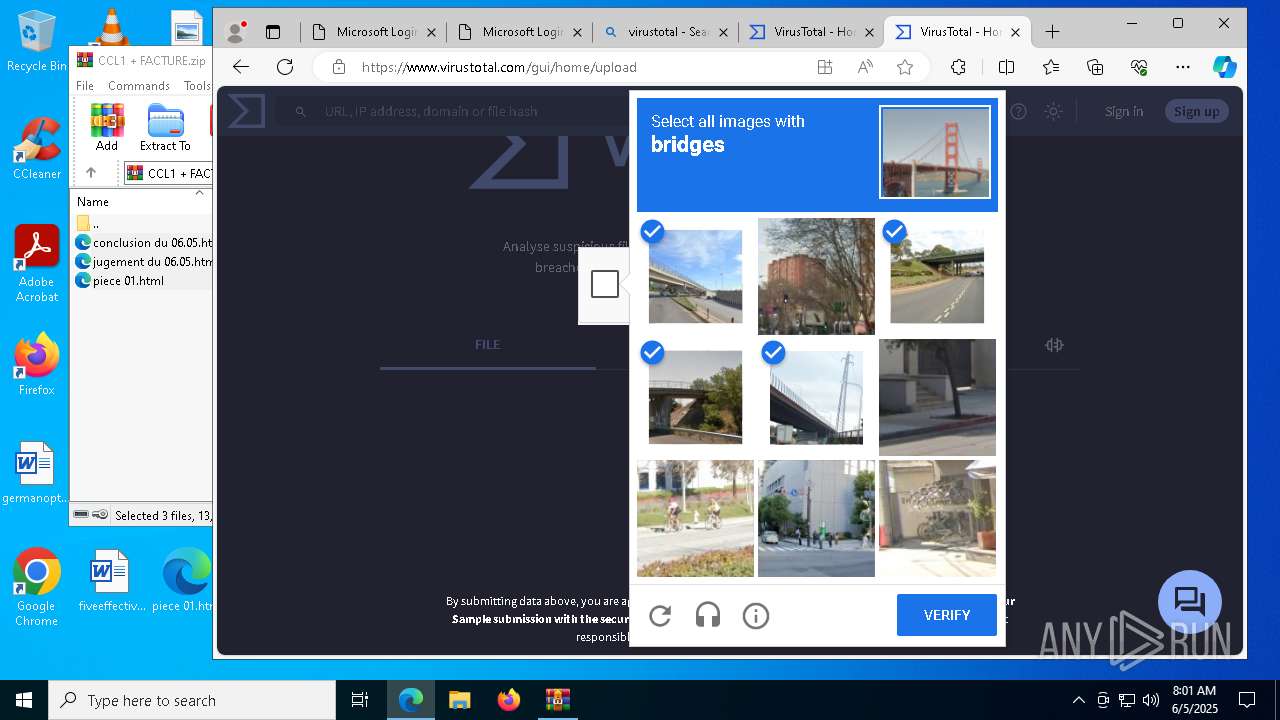Deselect the elevated bridge with pole tile

coord(816,397)
